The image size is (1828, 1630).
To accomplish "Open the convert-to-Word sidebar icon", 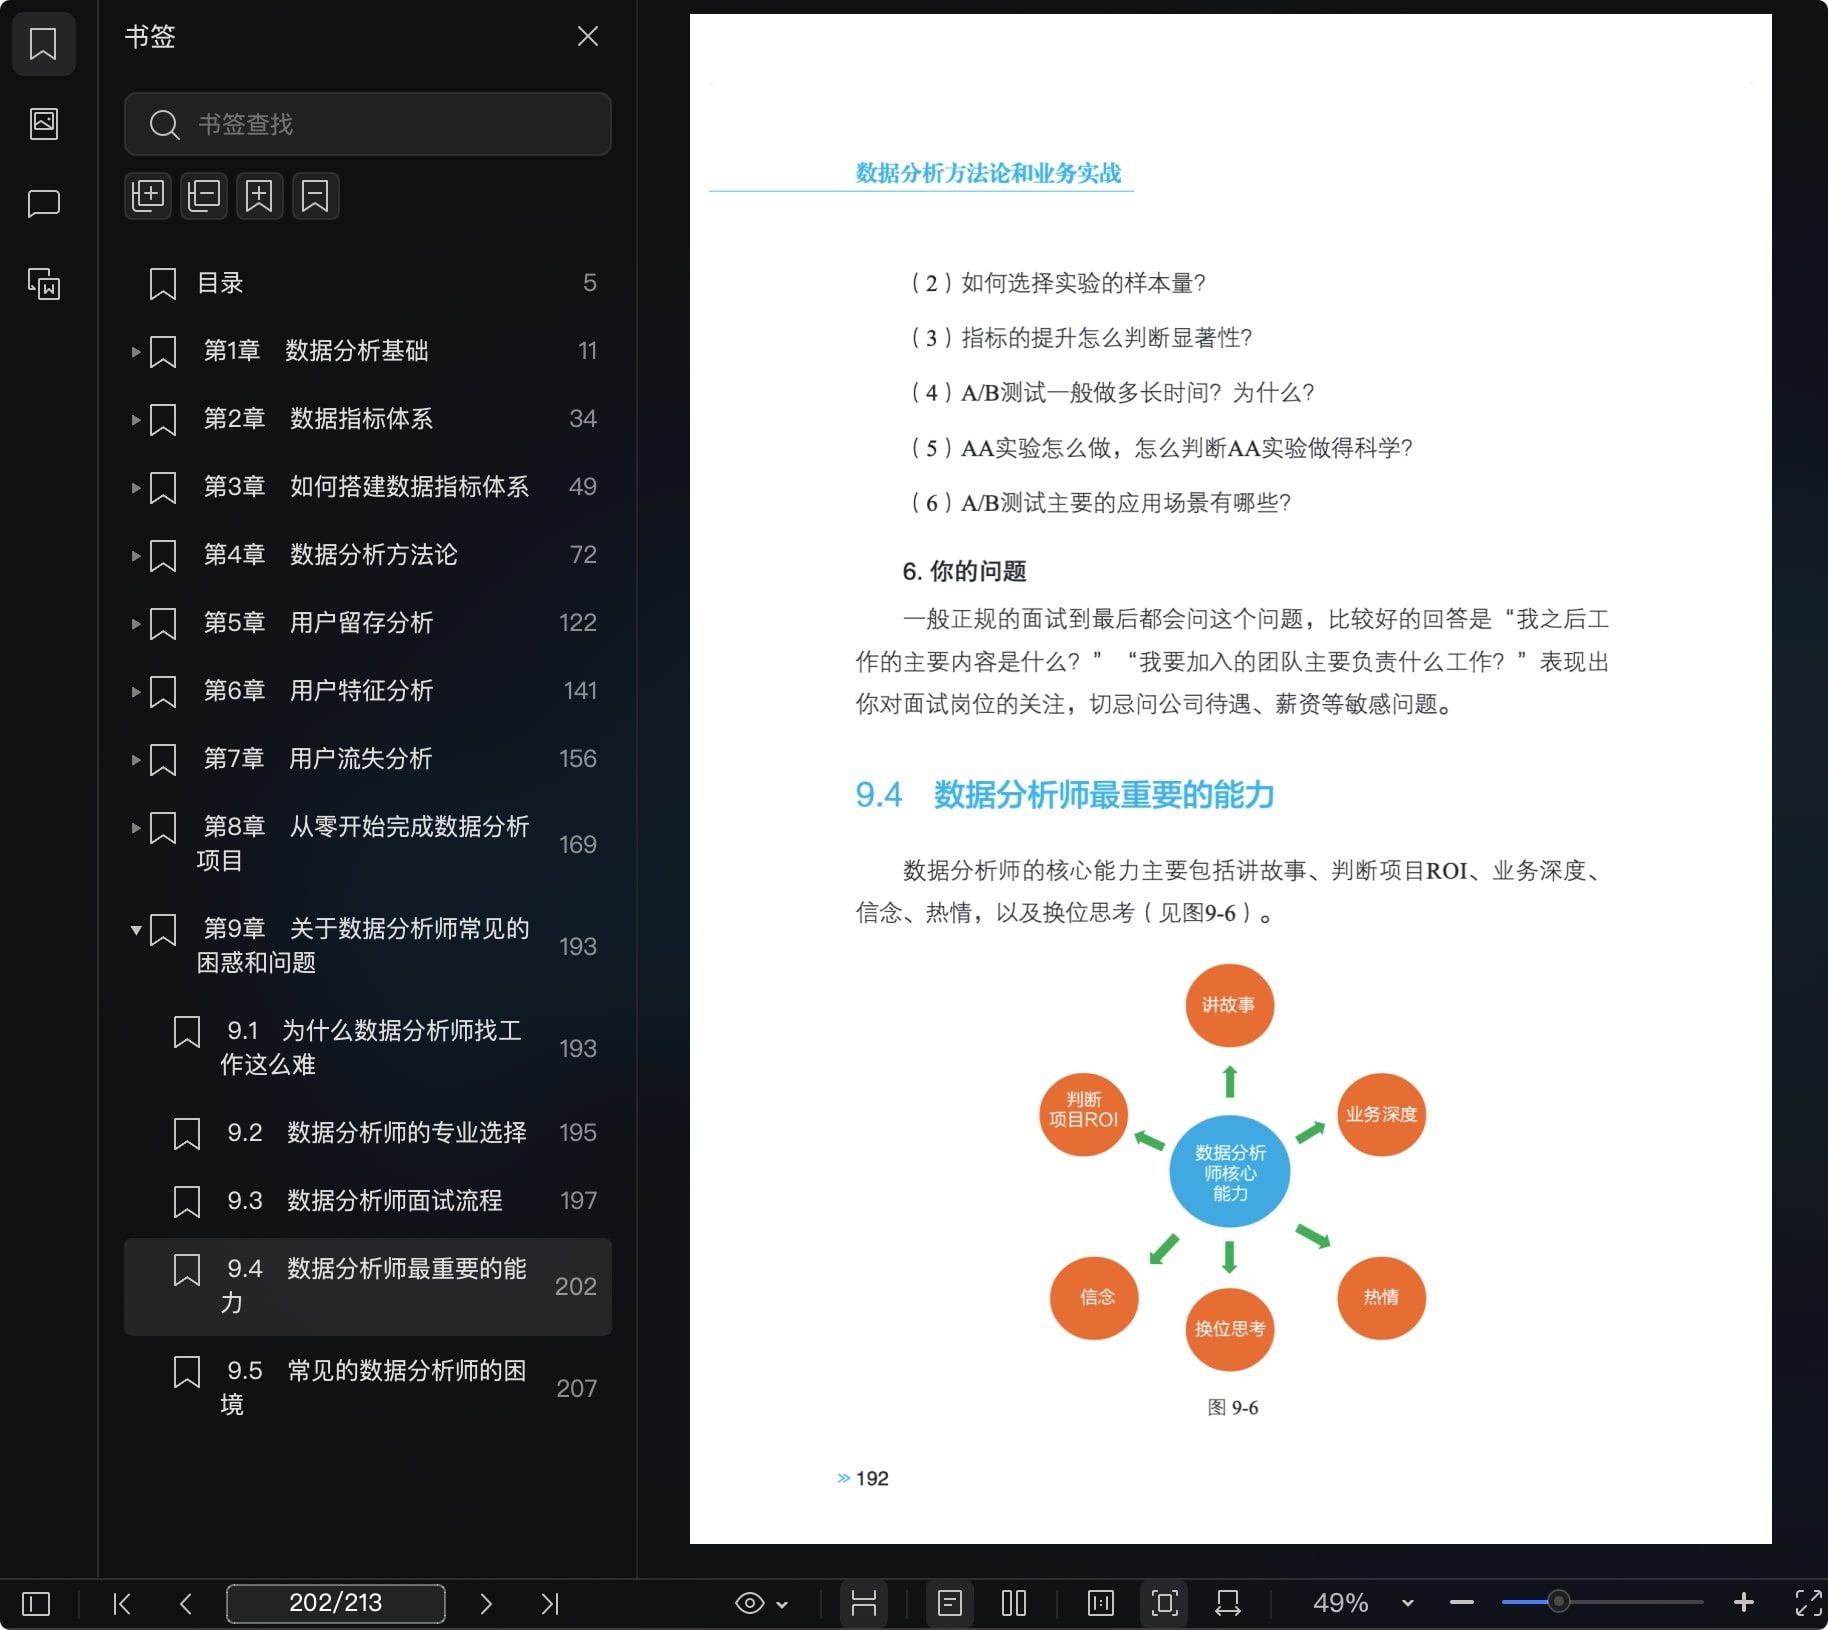I will (x=43, y=284).
